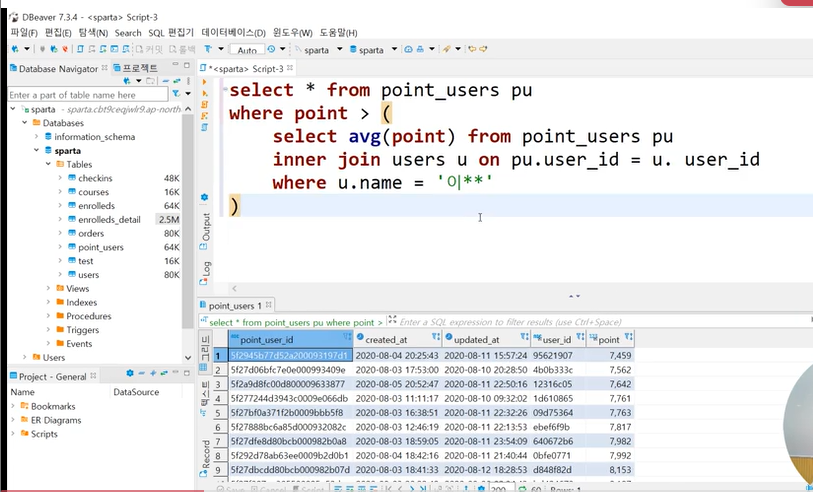Image resolution: width=813 pixels, height=492 pixels.
Task: Click the cell with point value 7,562
Action: 610,370
